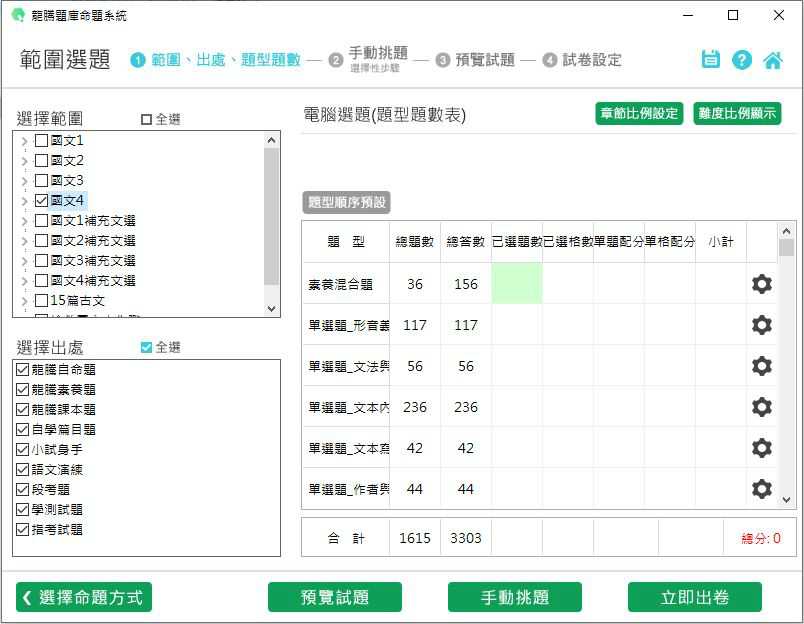Screen dimensions: 804x624
Task: Open 章節比例設定 button
Action: tap(639, 113)
